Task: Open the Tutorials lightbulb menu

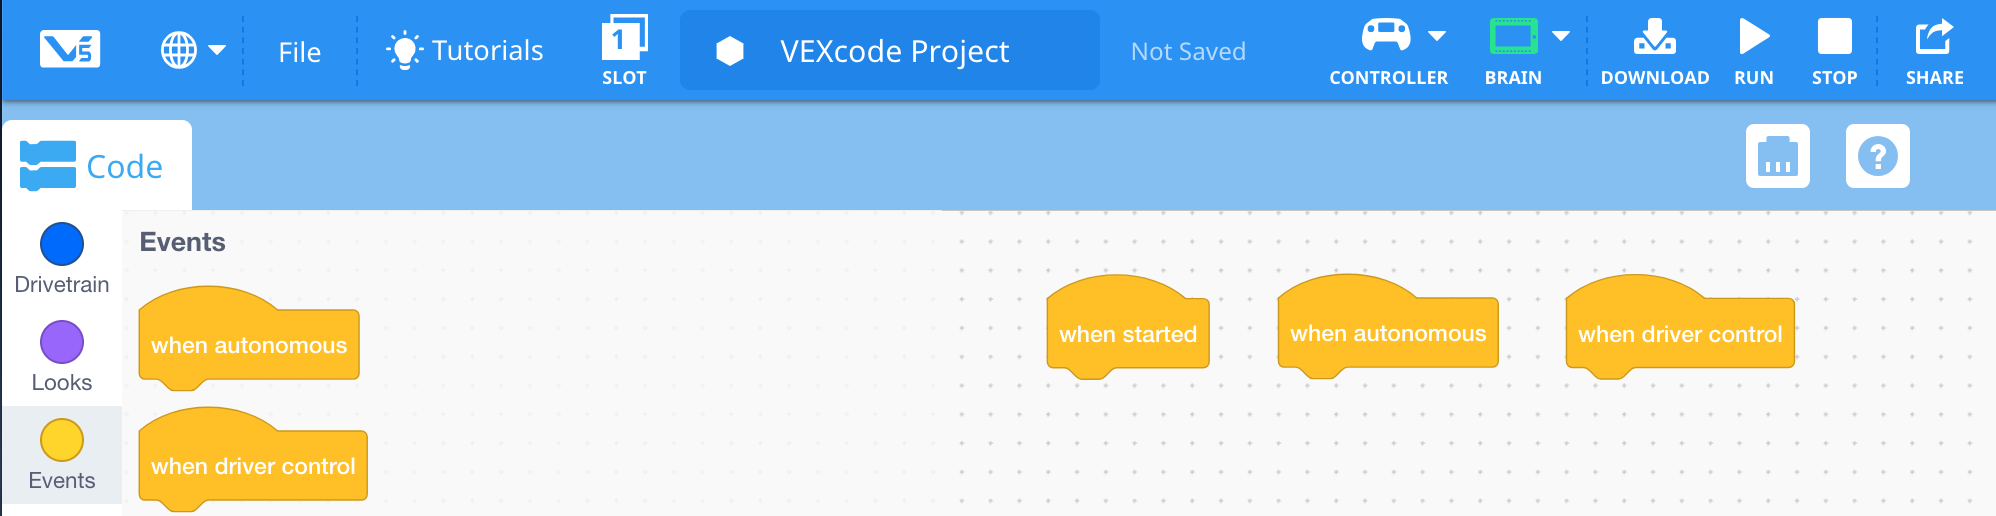Action: [466, 50]
